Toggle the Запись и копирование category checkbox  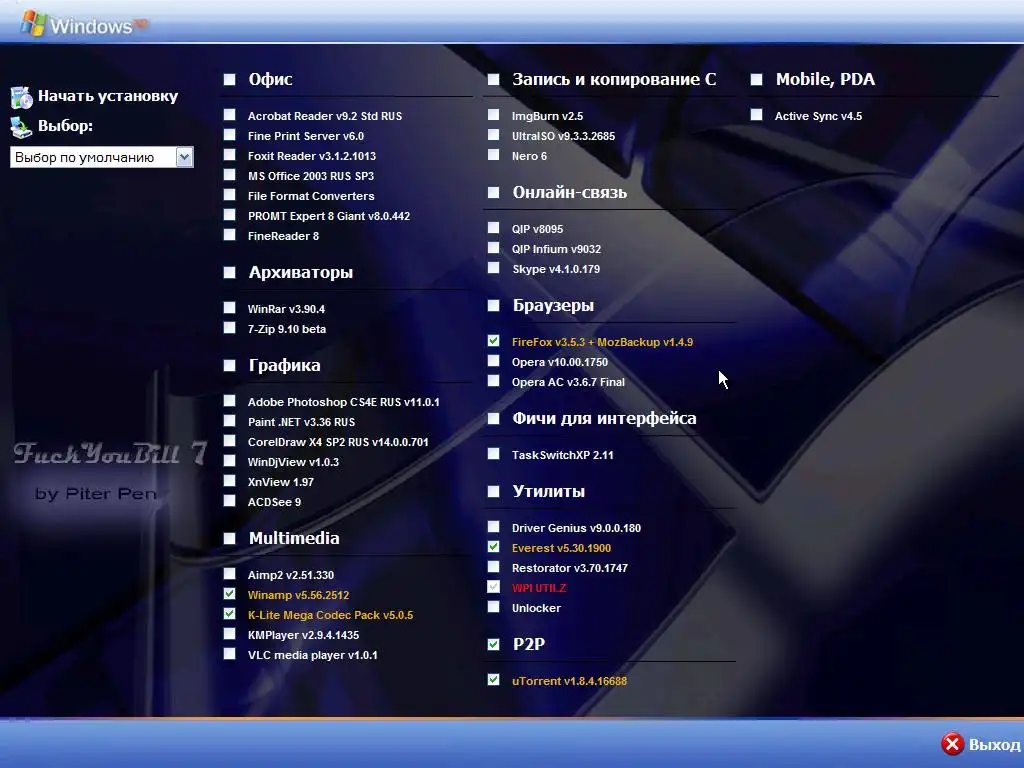494,80
